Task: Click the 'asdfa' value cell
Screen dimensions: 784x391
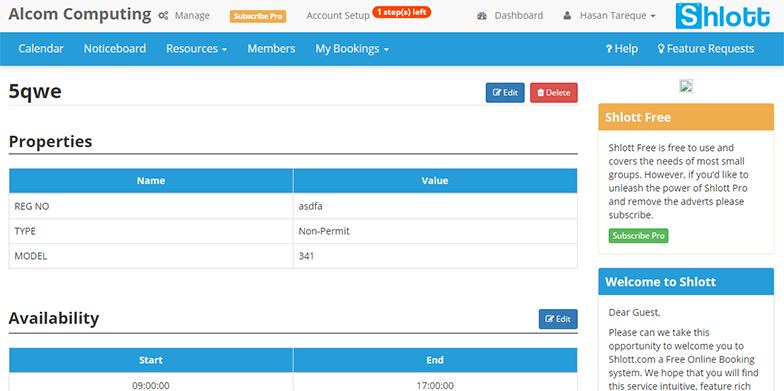Action: coord(435,206)
